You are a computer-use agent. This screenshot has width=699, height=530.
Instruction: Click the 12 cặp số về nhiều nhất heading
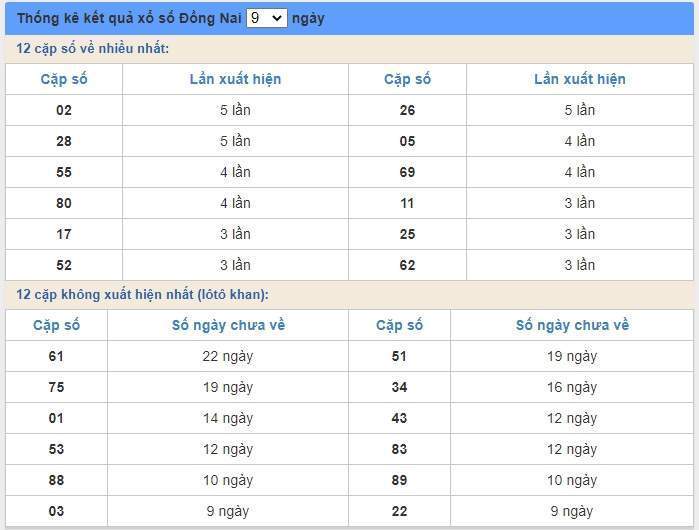coord(93,49)
